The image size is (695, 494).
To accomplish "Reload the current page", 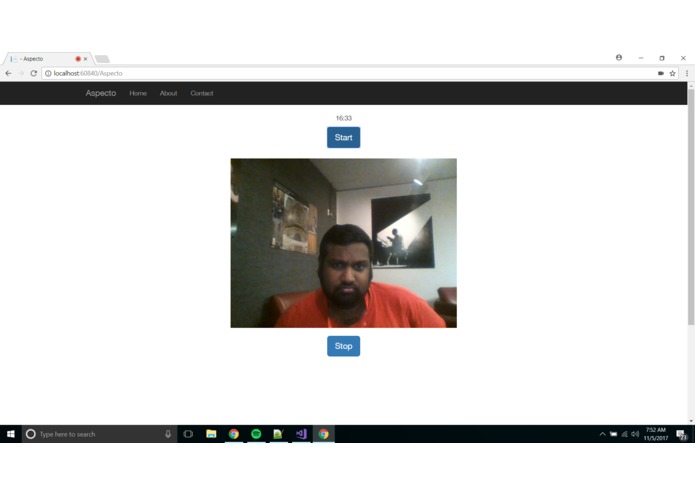I will (34, 73).
